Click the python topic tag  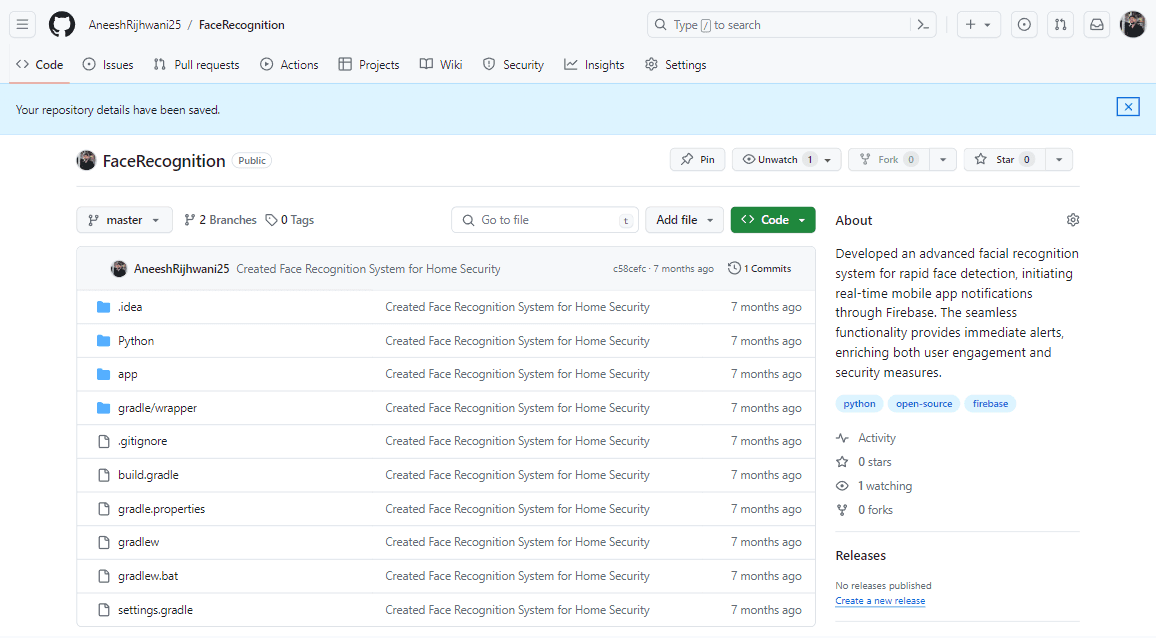tap(860, 403)
